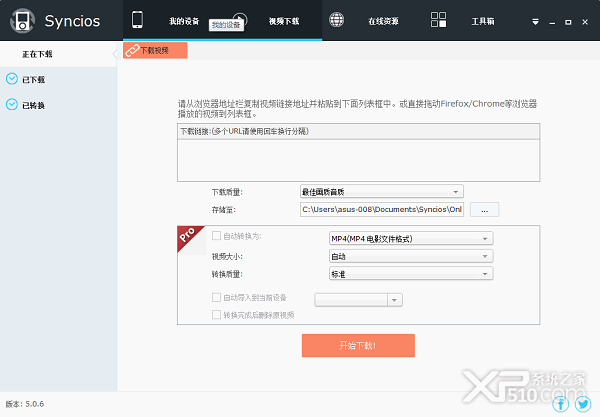Switch to 视频下载 tab
This screenshot has width=600, height=417.
point(284,21)
